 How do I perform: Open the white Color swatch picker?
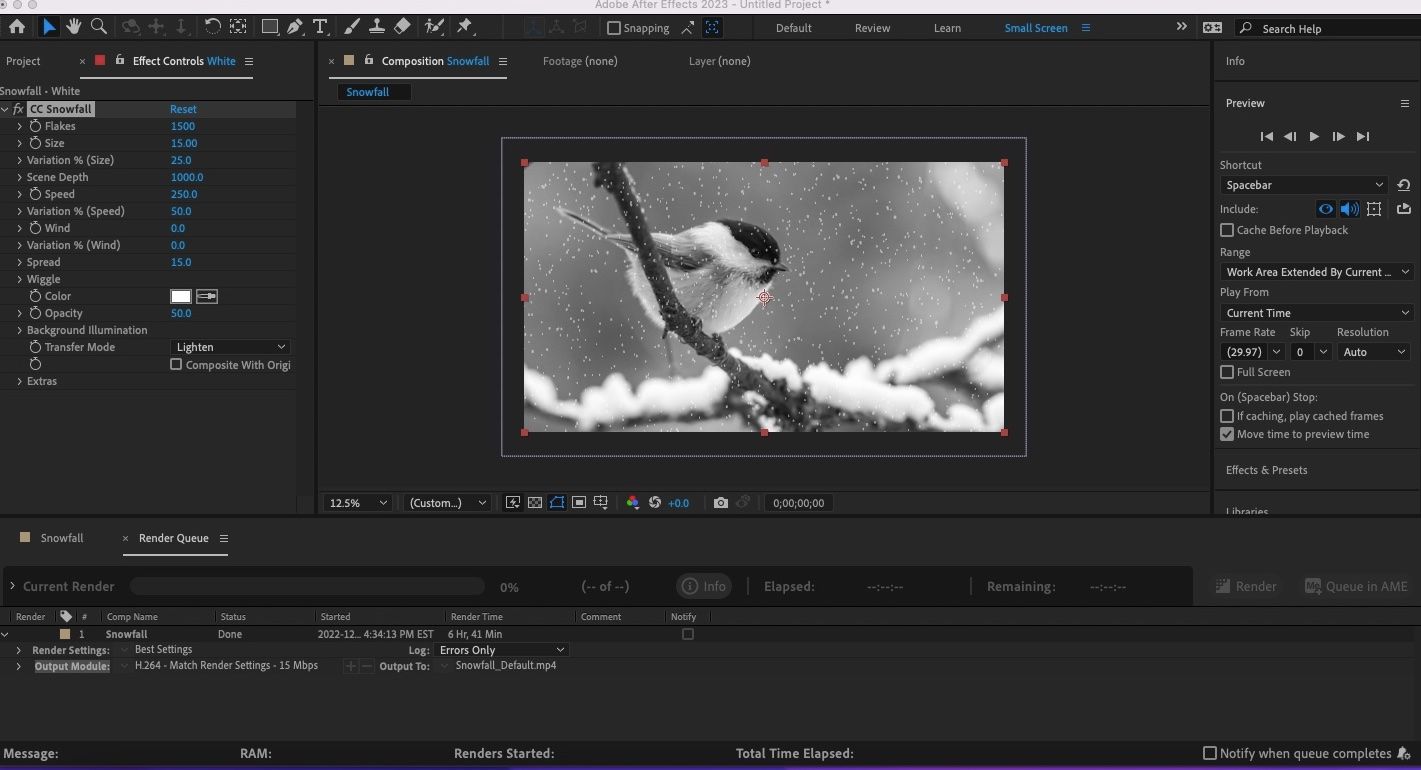coord(181,296)
